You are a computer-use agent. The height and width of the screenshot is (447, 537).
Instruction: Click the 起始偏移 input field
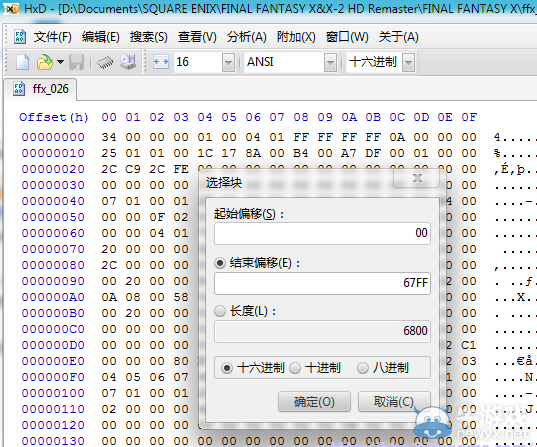click(x=322, y=233)
